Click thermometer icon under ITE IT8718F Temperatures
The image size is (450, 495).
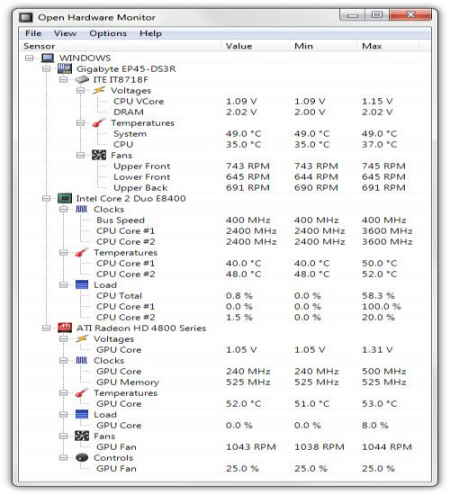99,123
